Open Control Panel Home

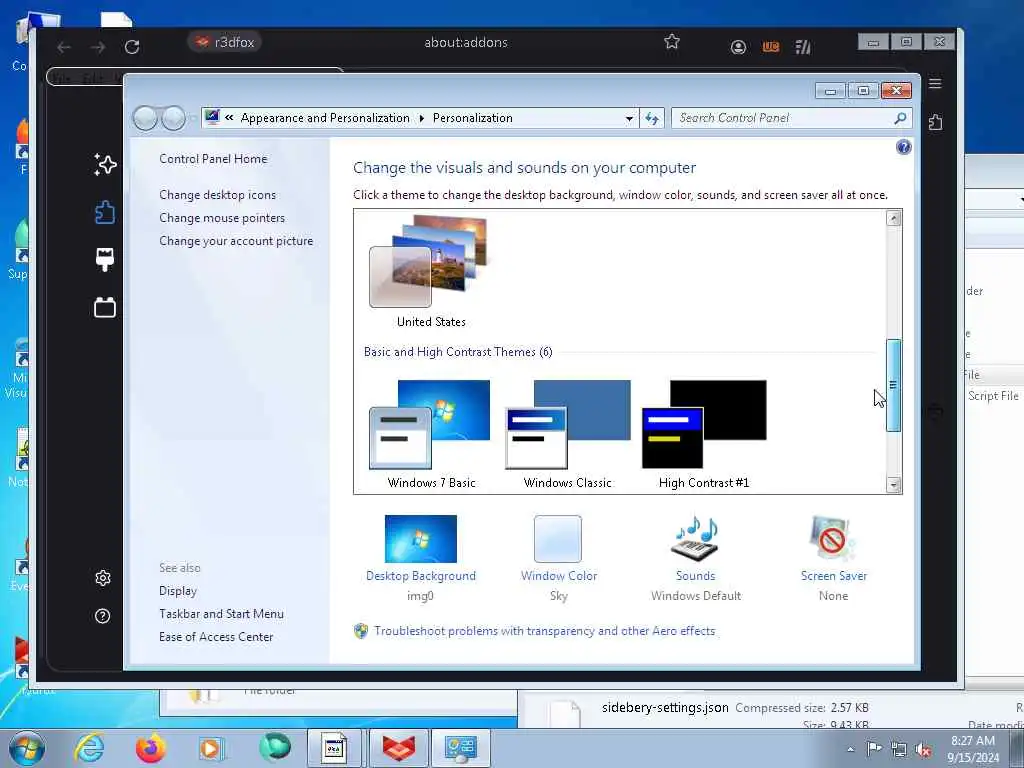(213, 159)
